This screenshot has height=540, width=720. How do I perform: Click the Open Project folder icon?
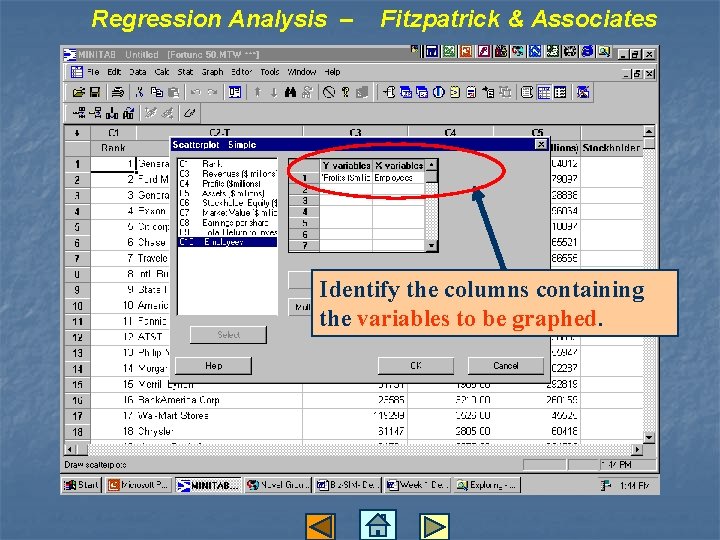[x=79, y=92]
